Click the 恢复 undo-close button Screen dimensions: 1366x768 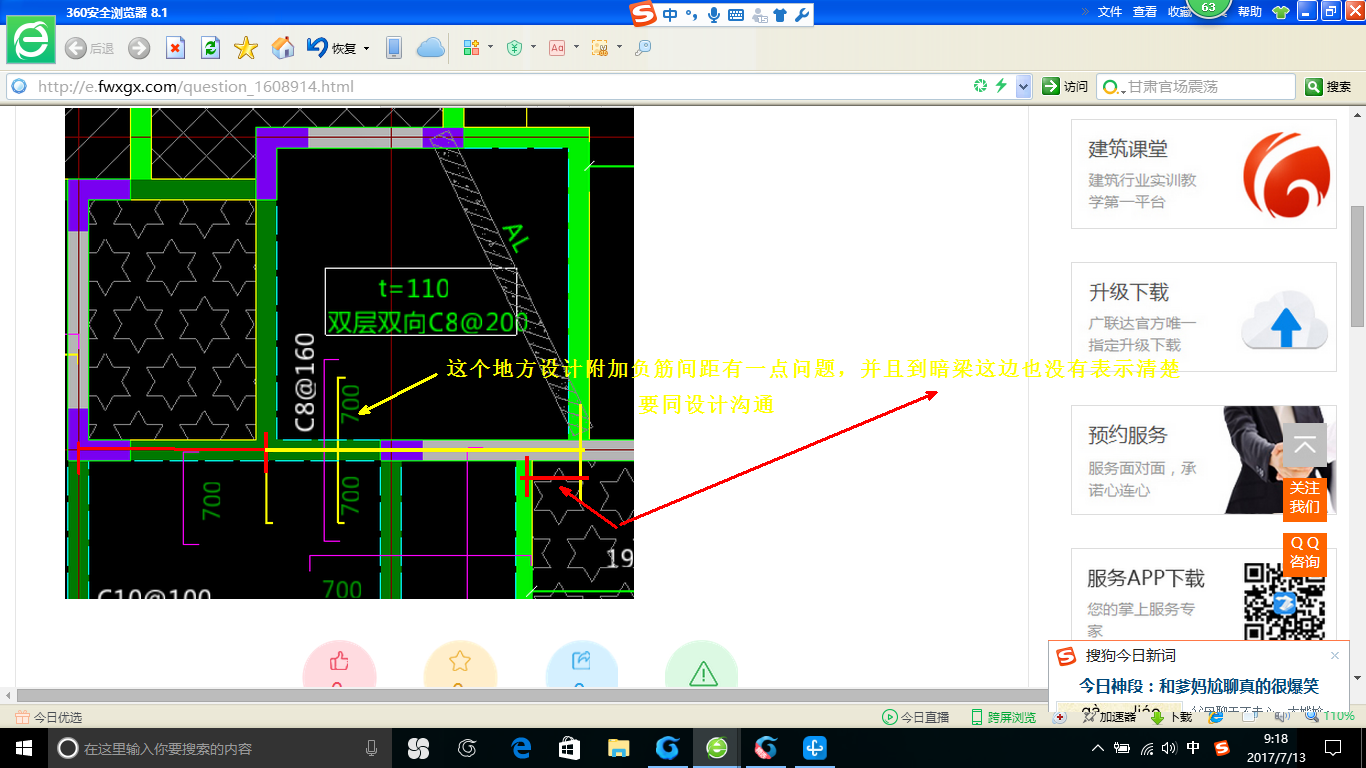coord(332,48)
